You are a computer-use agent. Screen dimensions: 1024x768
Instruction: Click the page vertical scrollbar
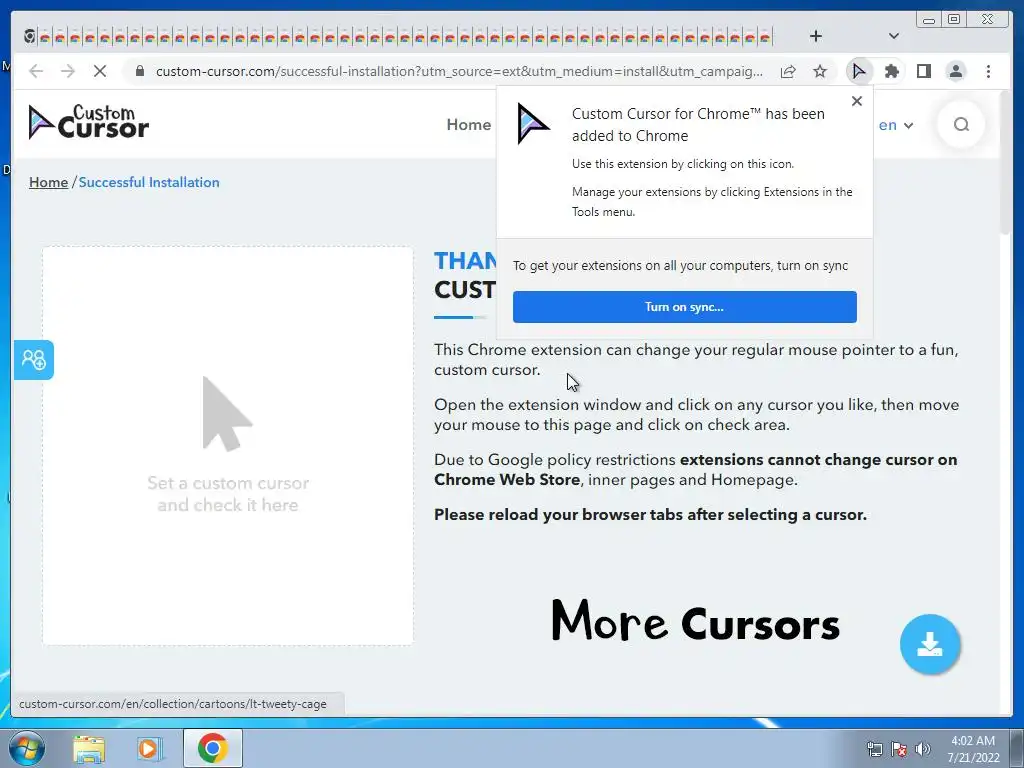coord(1006,163)
